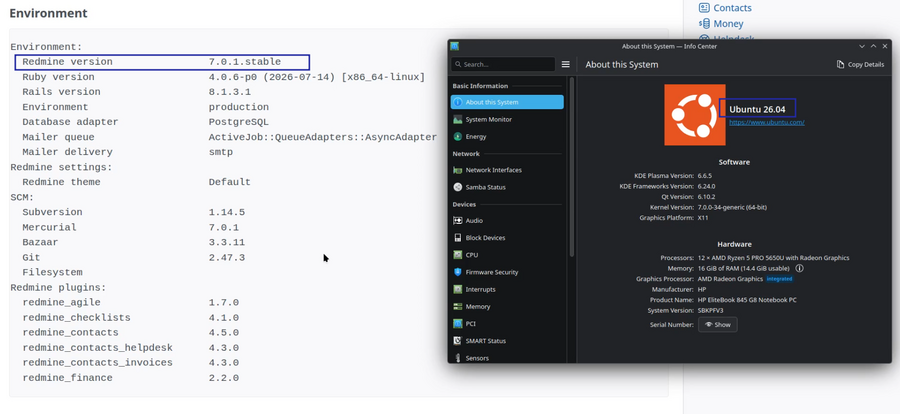Click the Interrupts sidebar icon
900x414 pixels.
point(457,289)
